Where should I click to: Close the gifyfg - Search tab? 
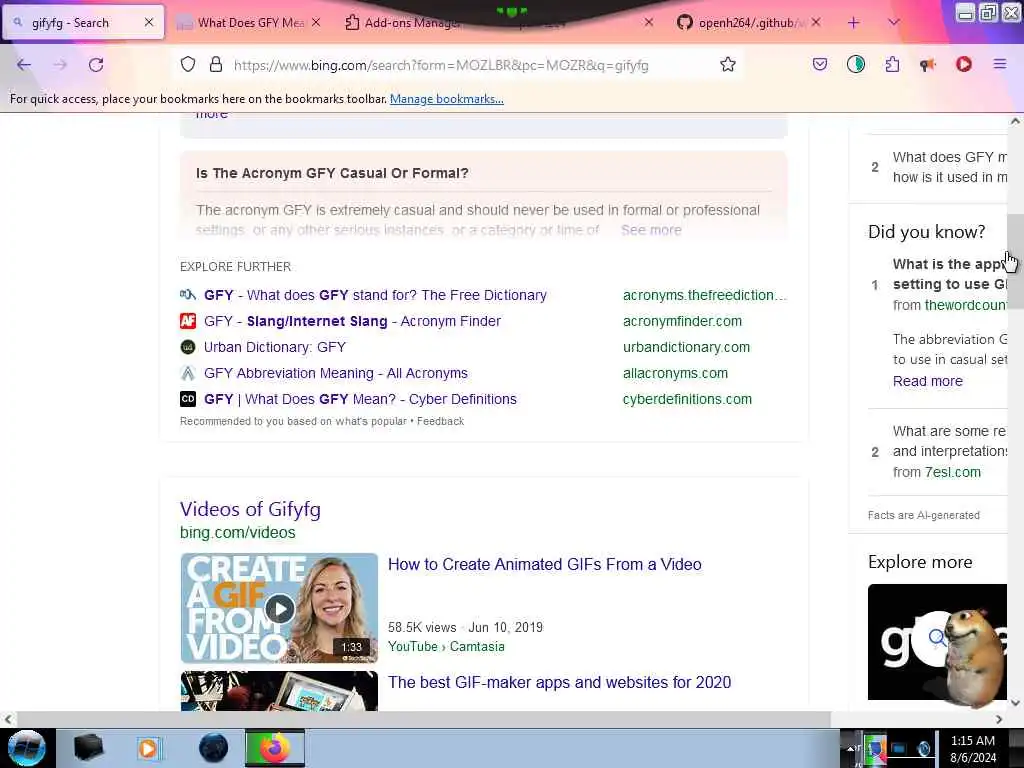click(x=149, y=23)
